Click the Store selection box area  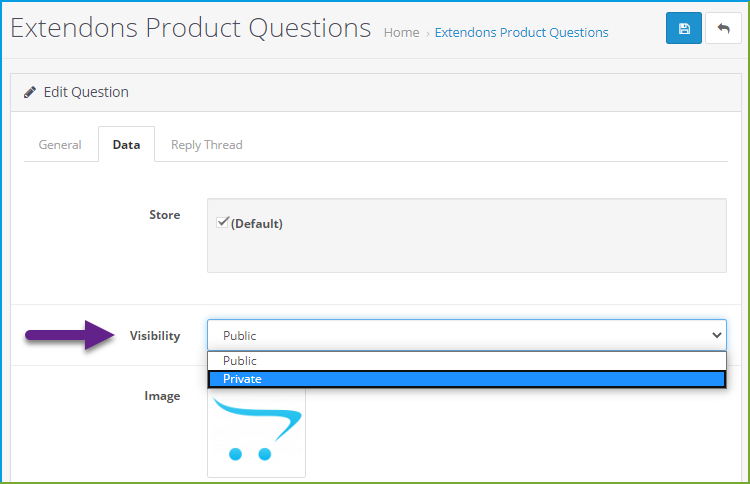pos(467,235)
